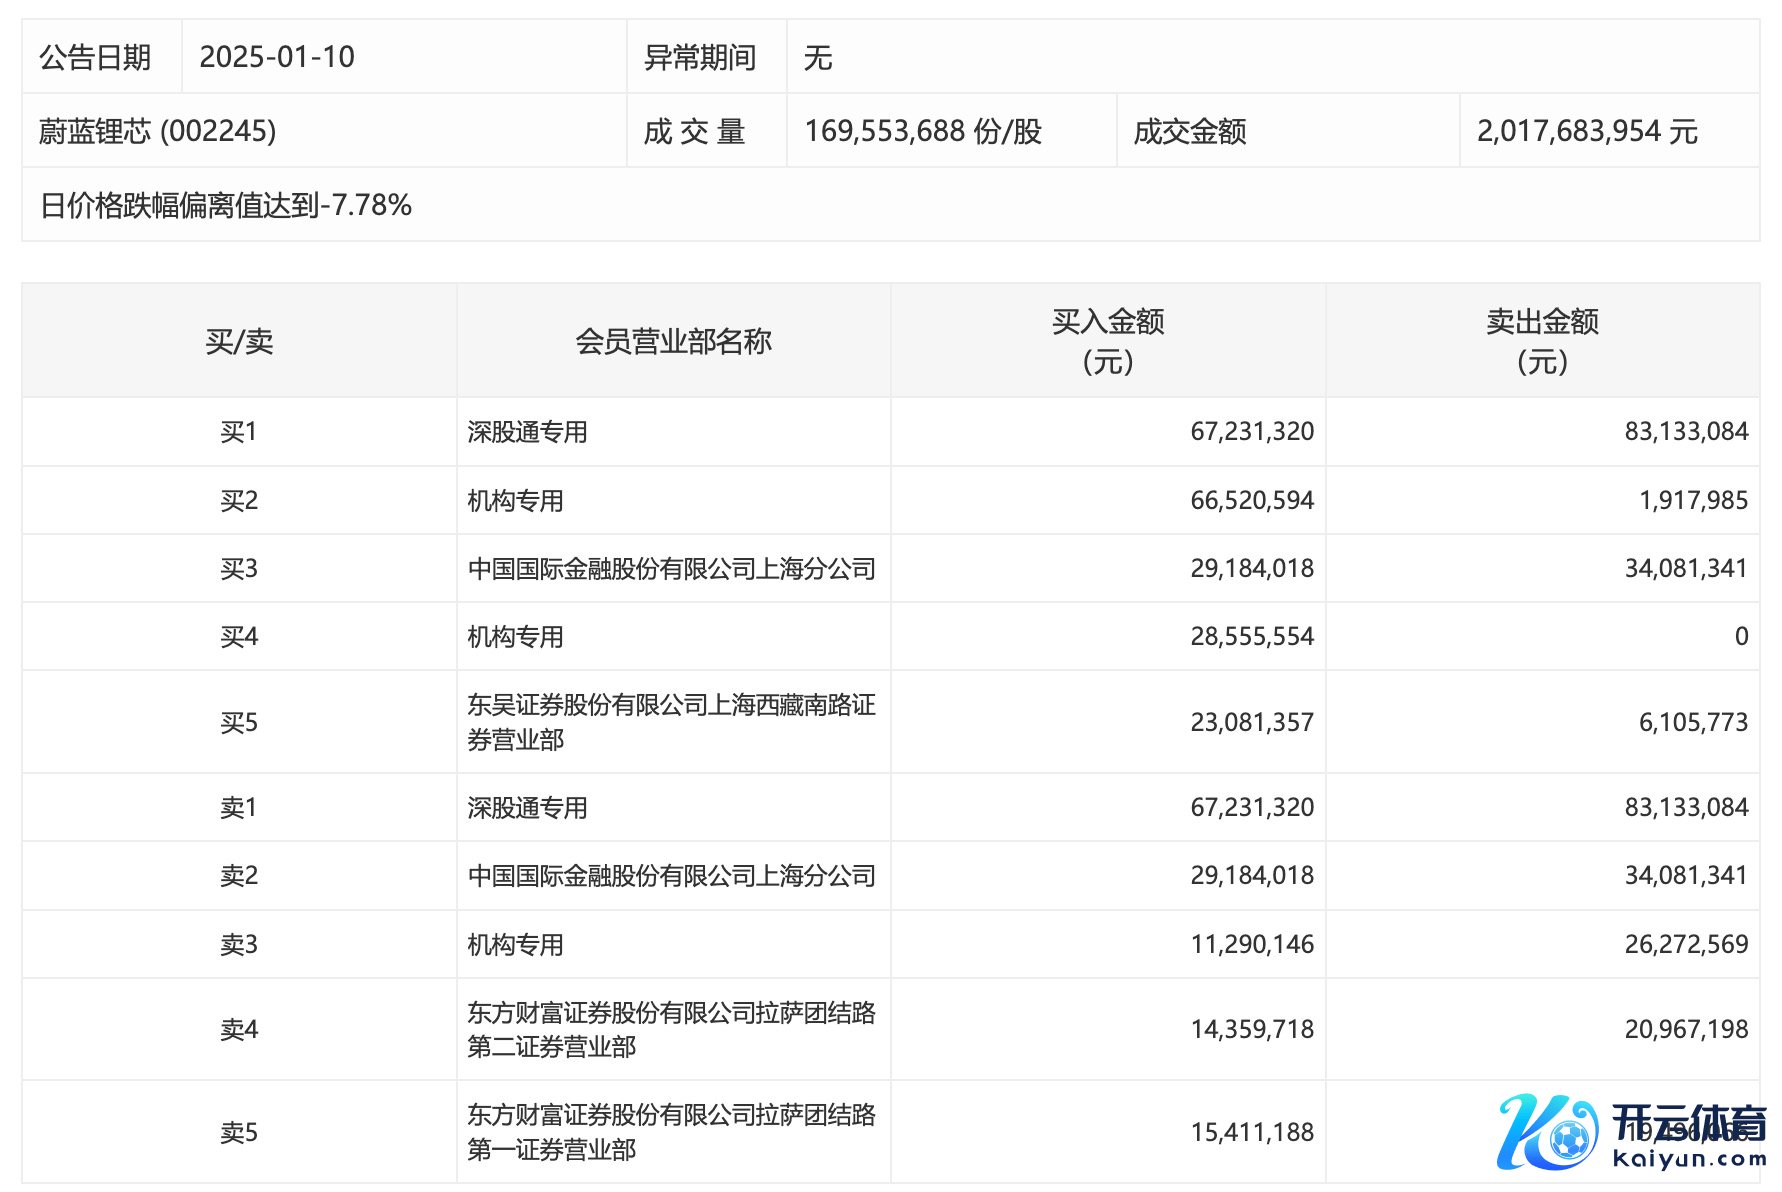Click the kaiyun.com watermark text

[1689, 1159]
